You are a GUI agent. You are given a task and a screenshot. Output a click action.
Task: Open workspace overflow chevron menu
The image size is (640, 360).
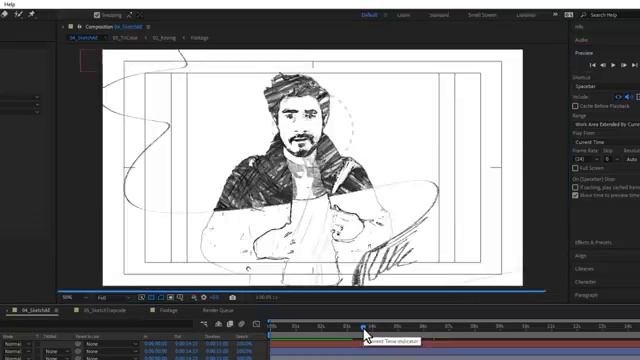click(555, 15)
